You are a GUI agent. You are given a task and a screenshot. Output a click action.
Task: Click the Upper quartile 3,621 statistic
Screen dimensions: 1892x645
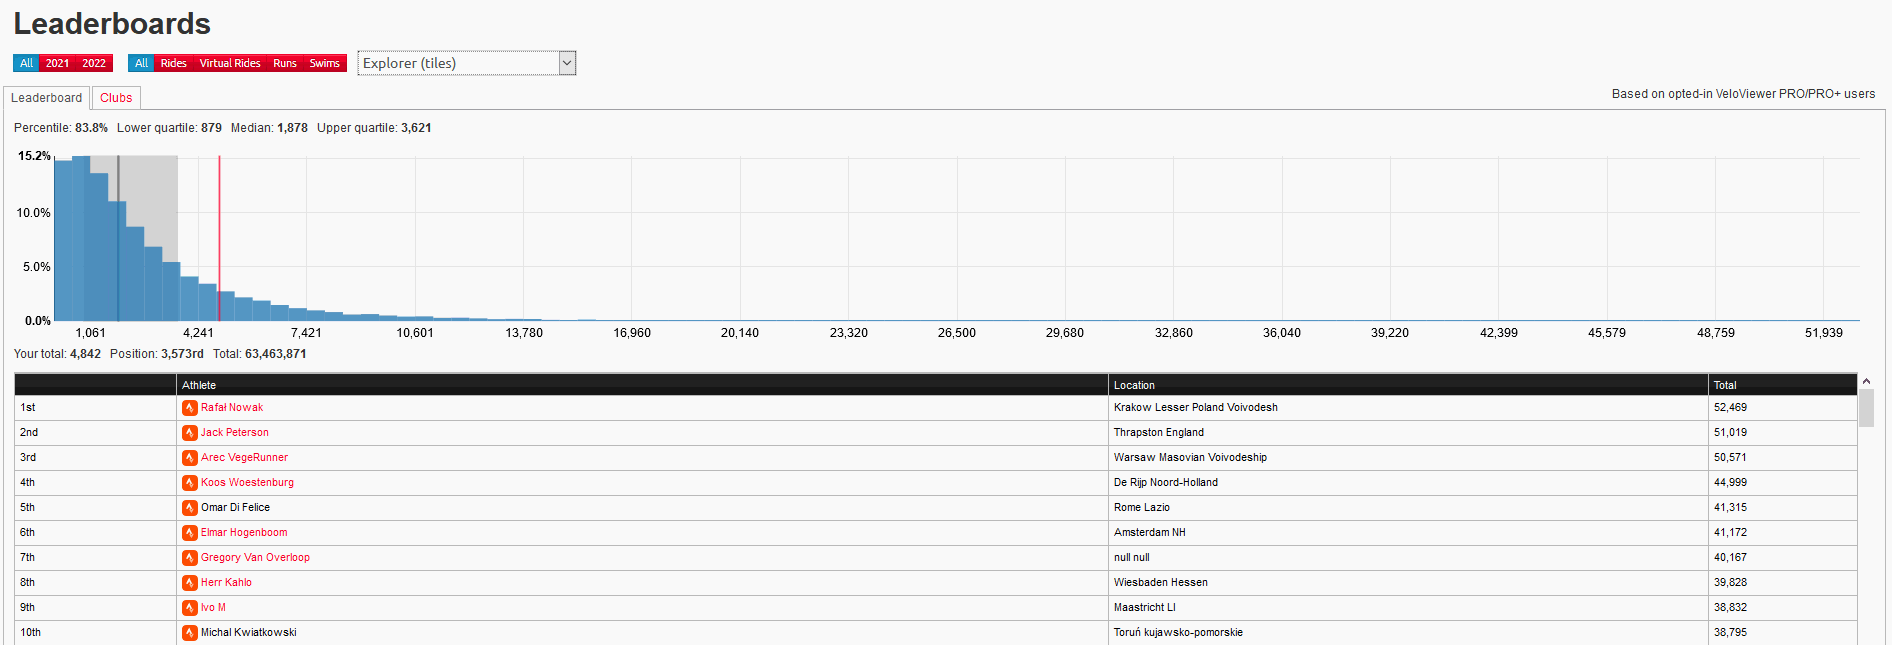point(374,128)
